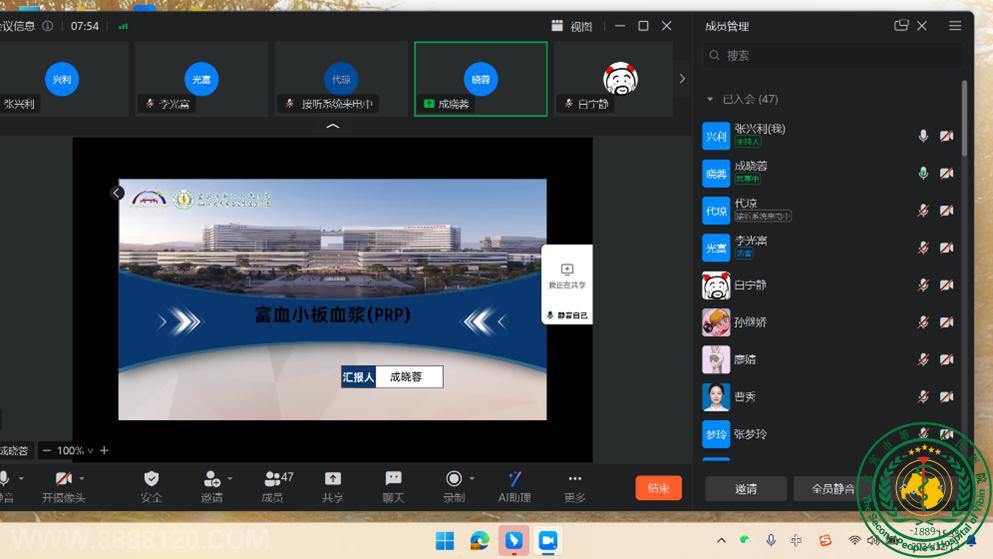Expand the arrow next to 录制

click(x=472, y=479)
